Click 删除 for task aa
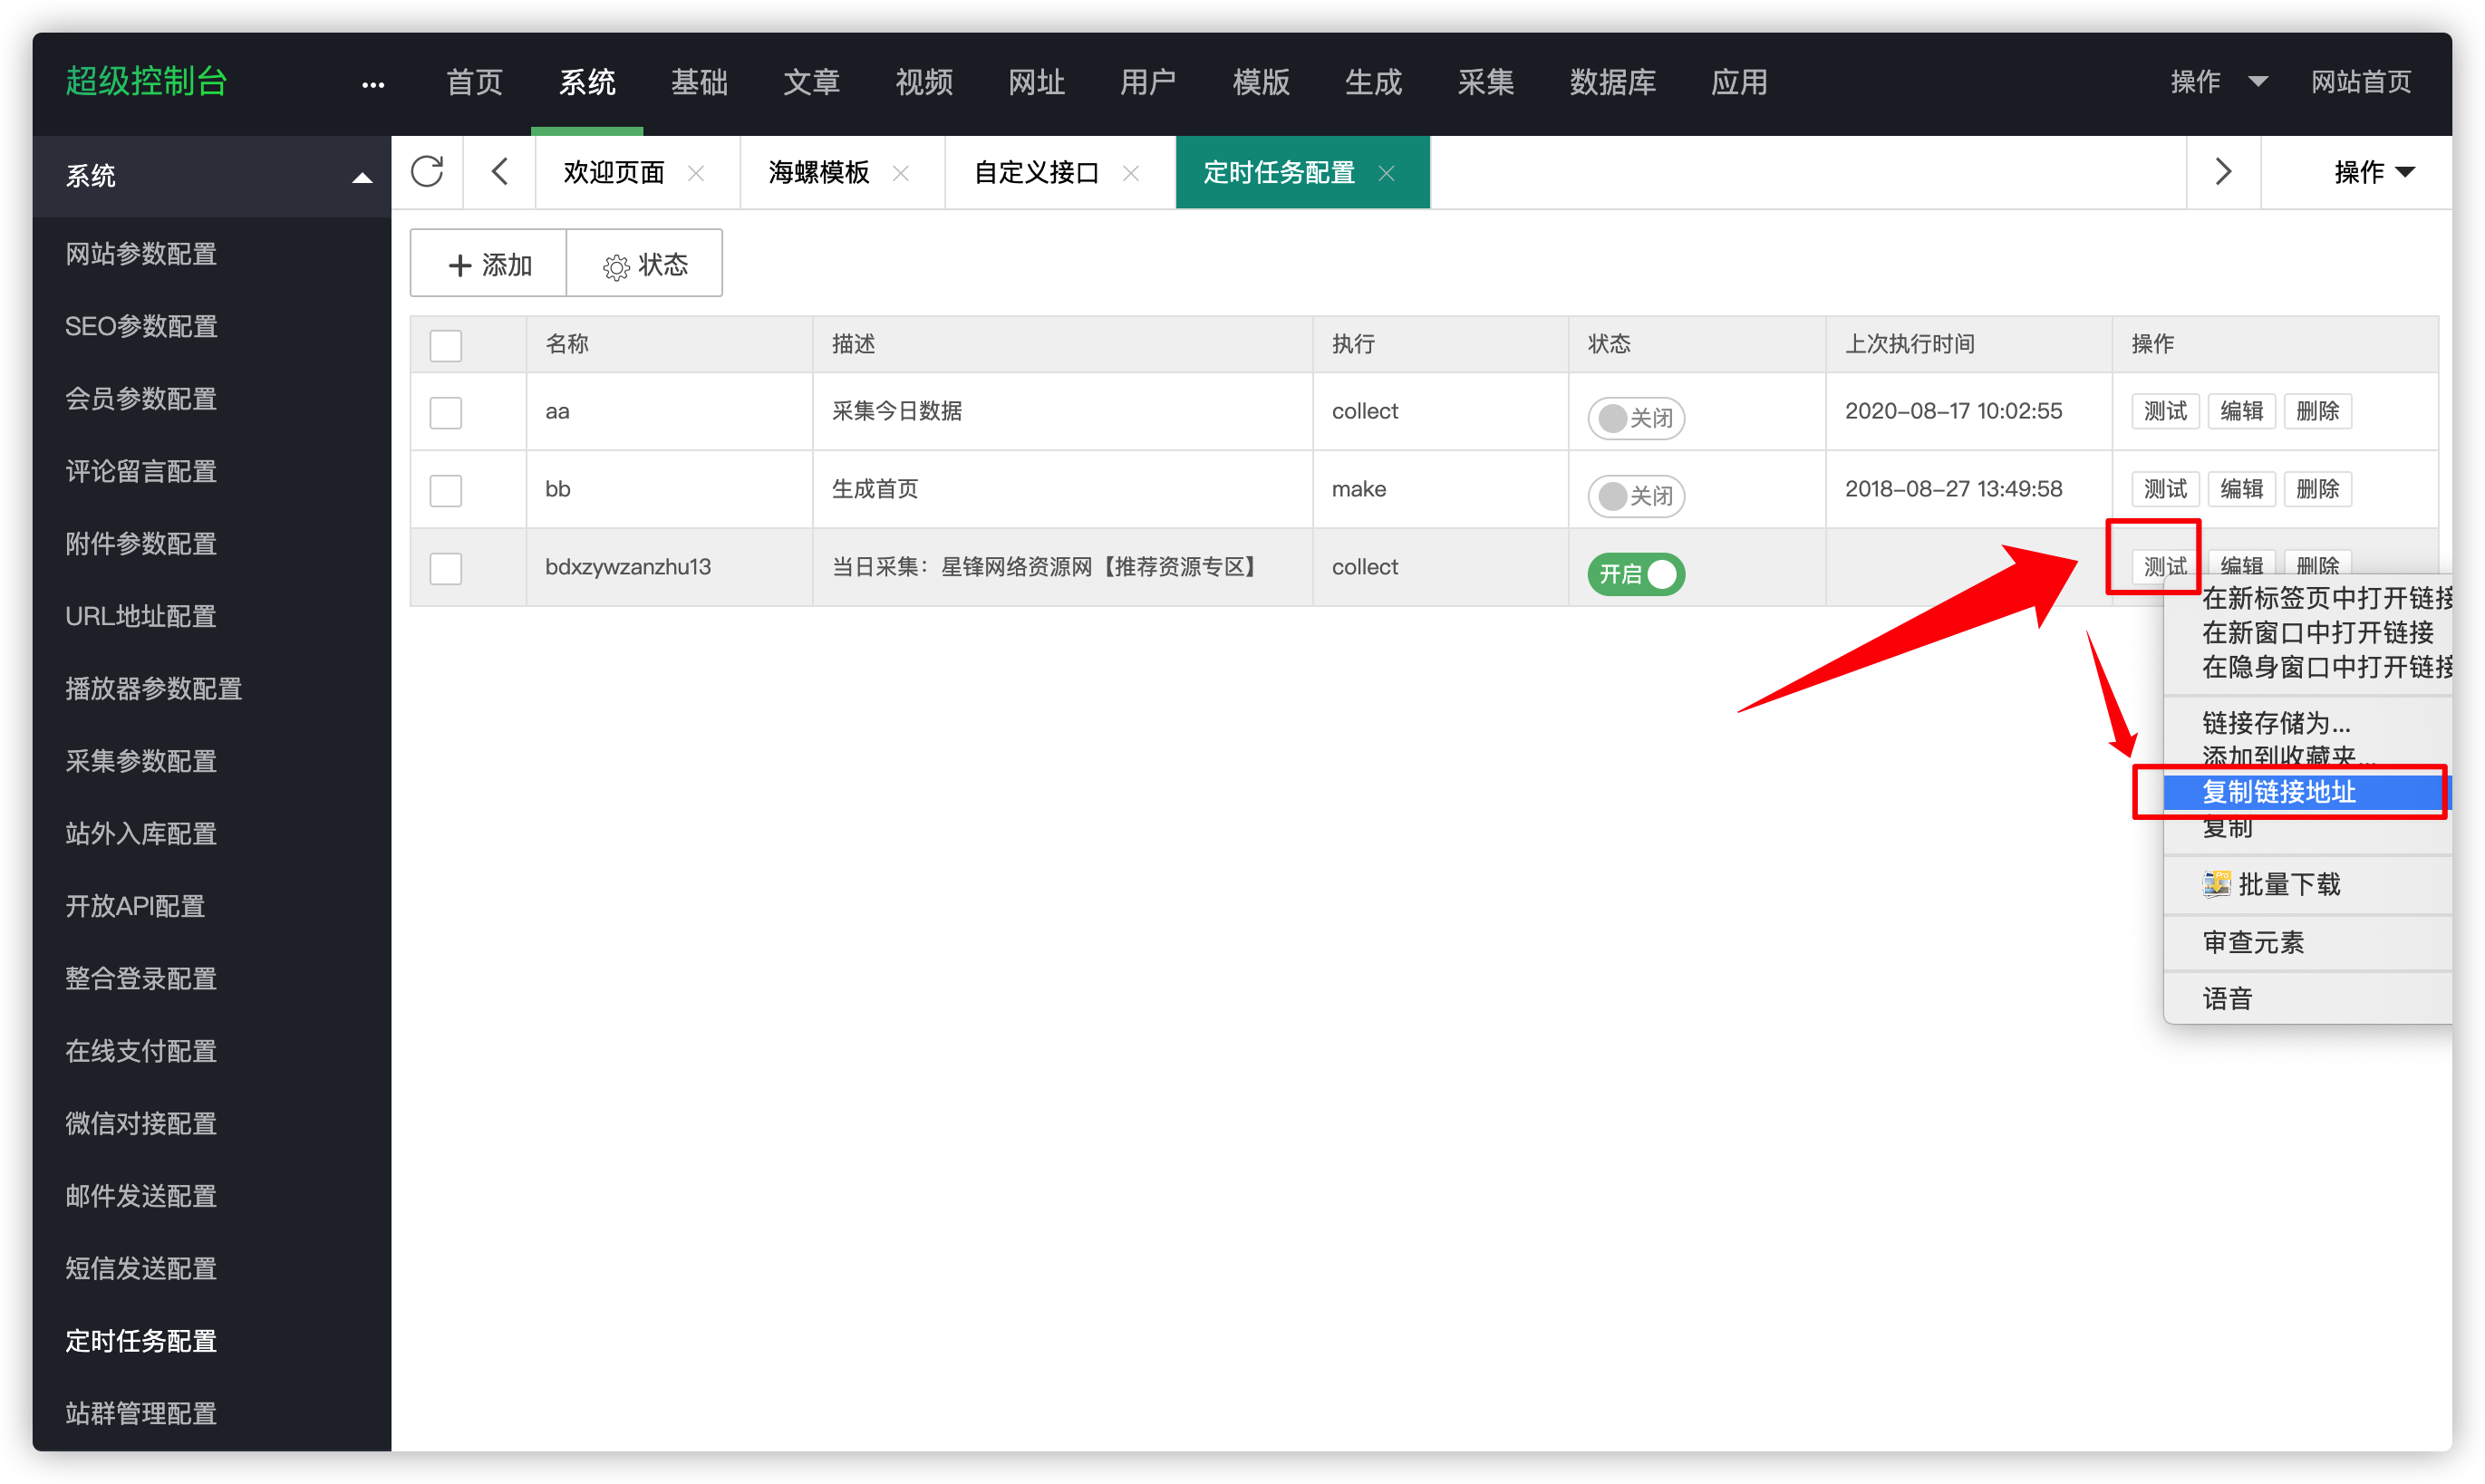Viewport: 2485px width, 1484px height. 2317,411
